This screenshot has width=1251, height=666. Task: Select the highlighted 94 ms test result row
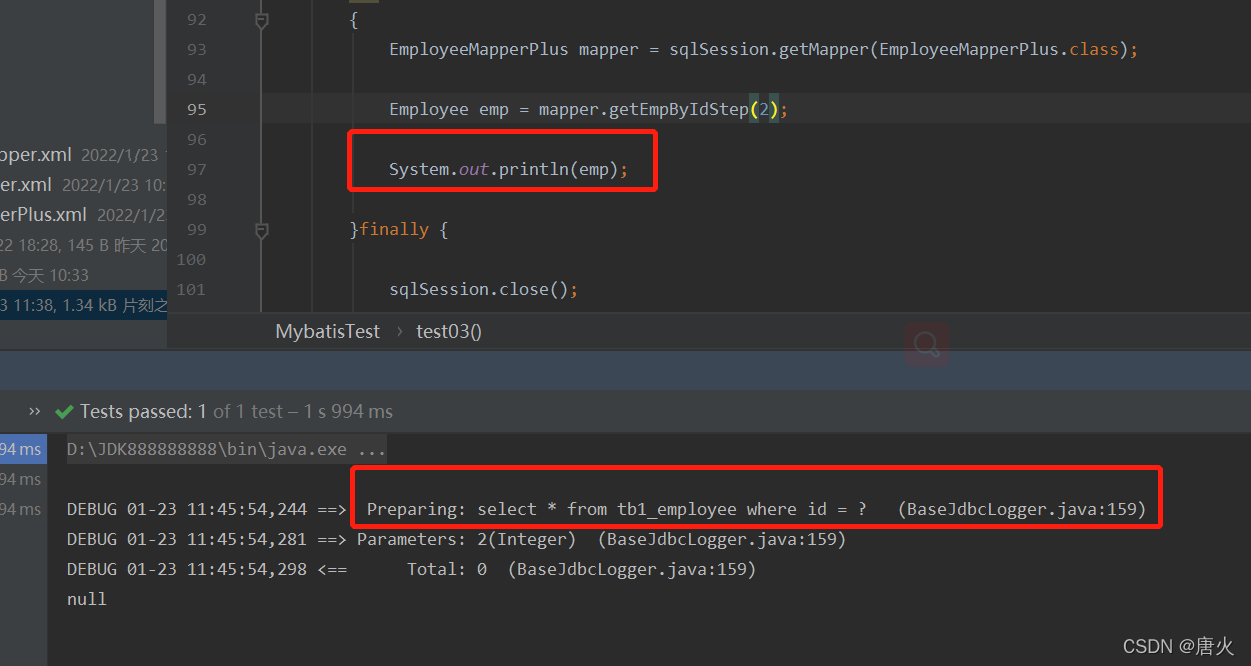coord(23,450)
